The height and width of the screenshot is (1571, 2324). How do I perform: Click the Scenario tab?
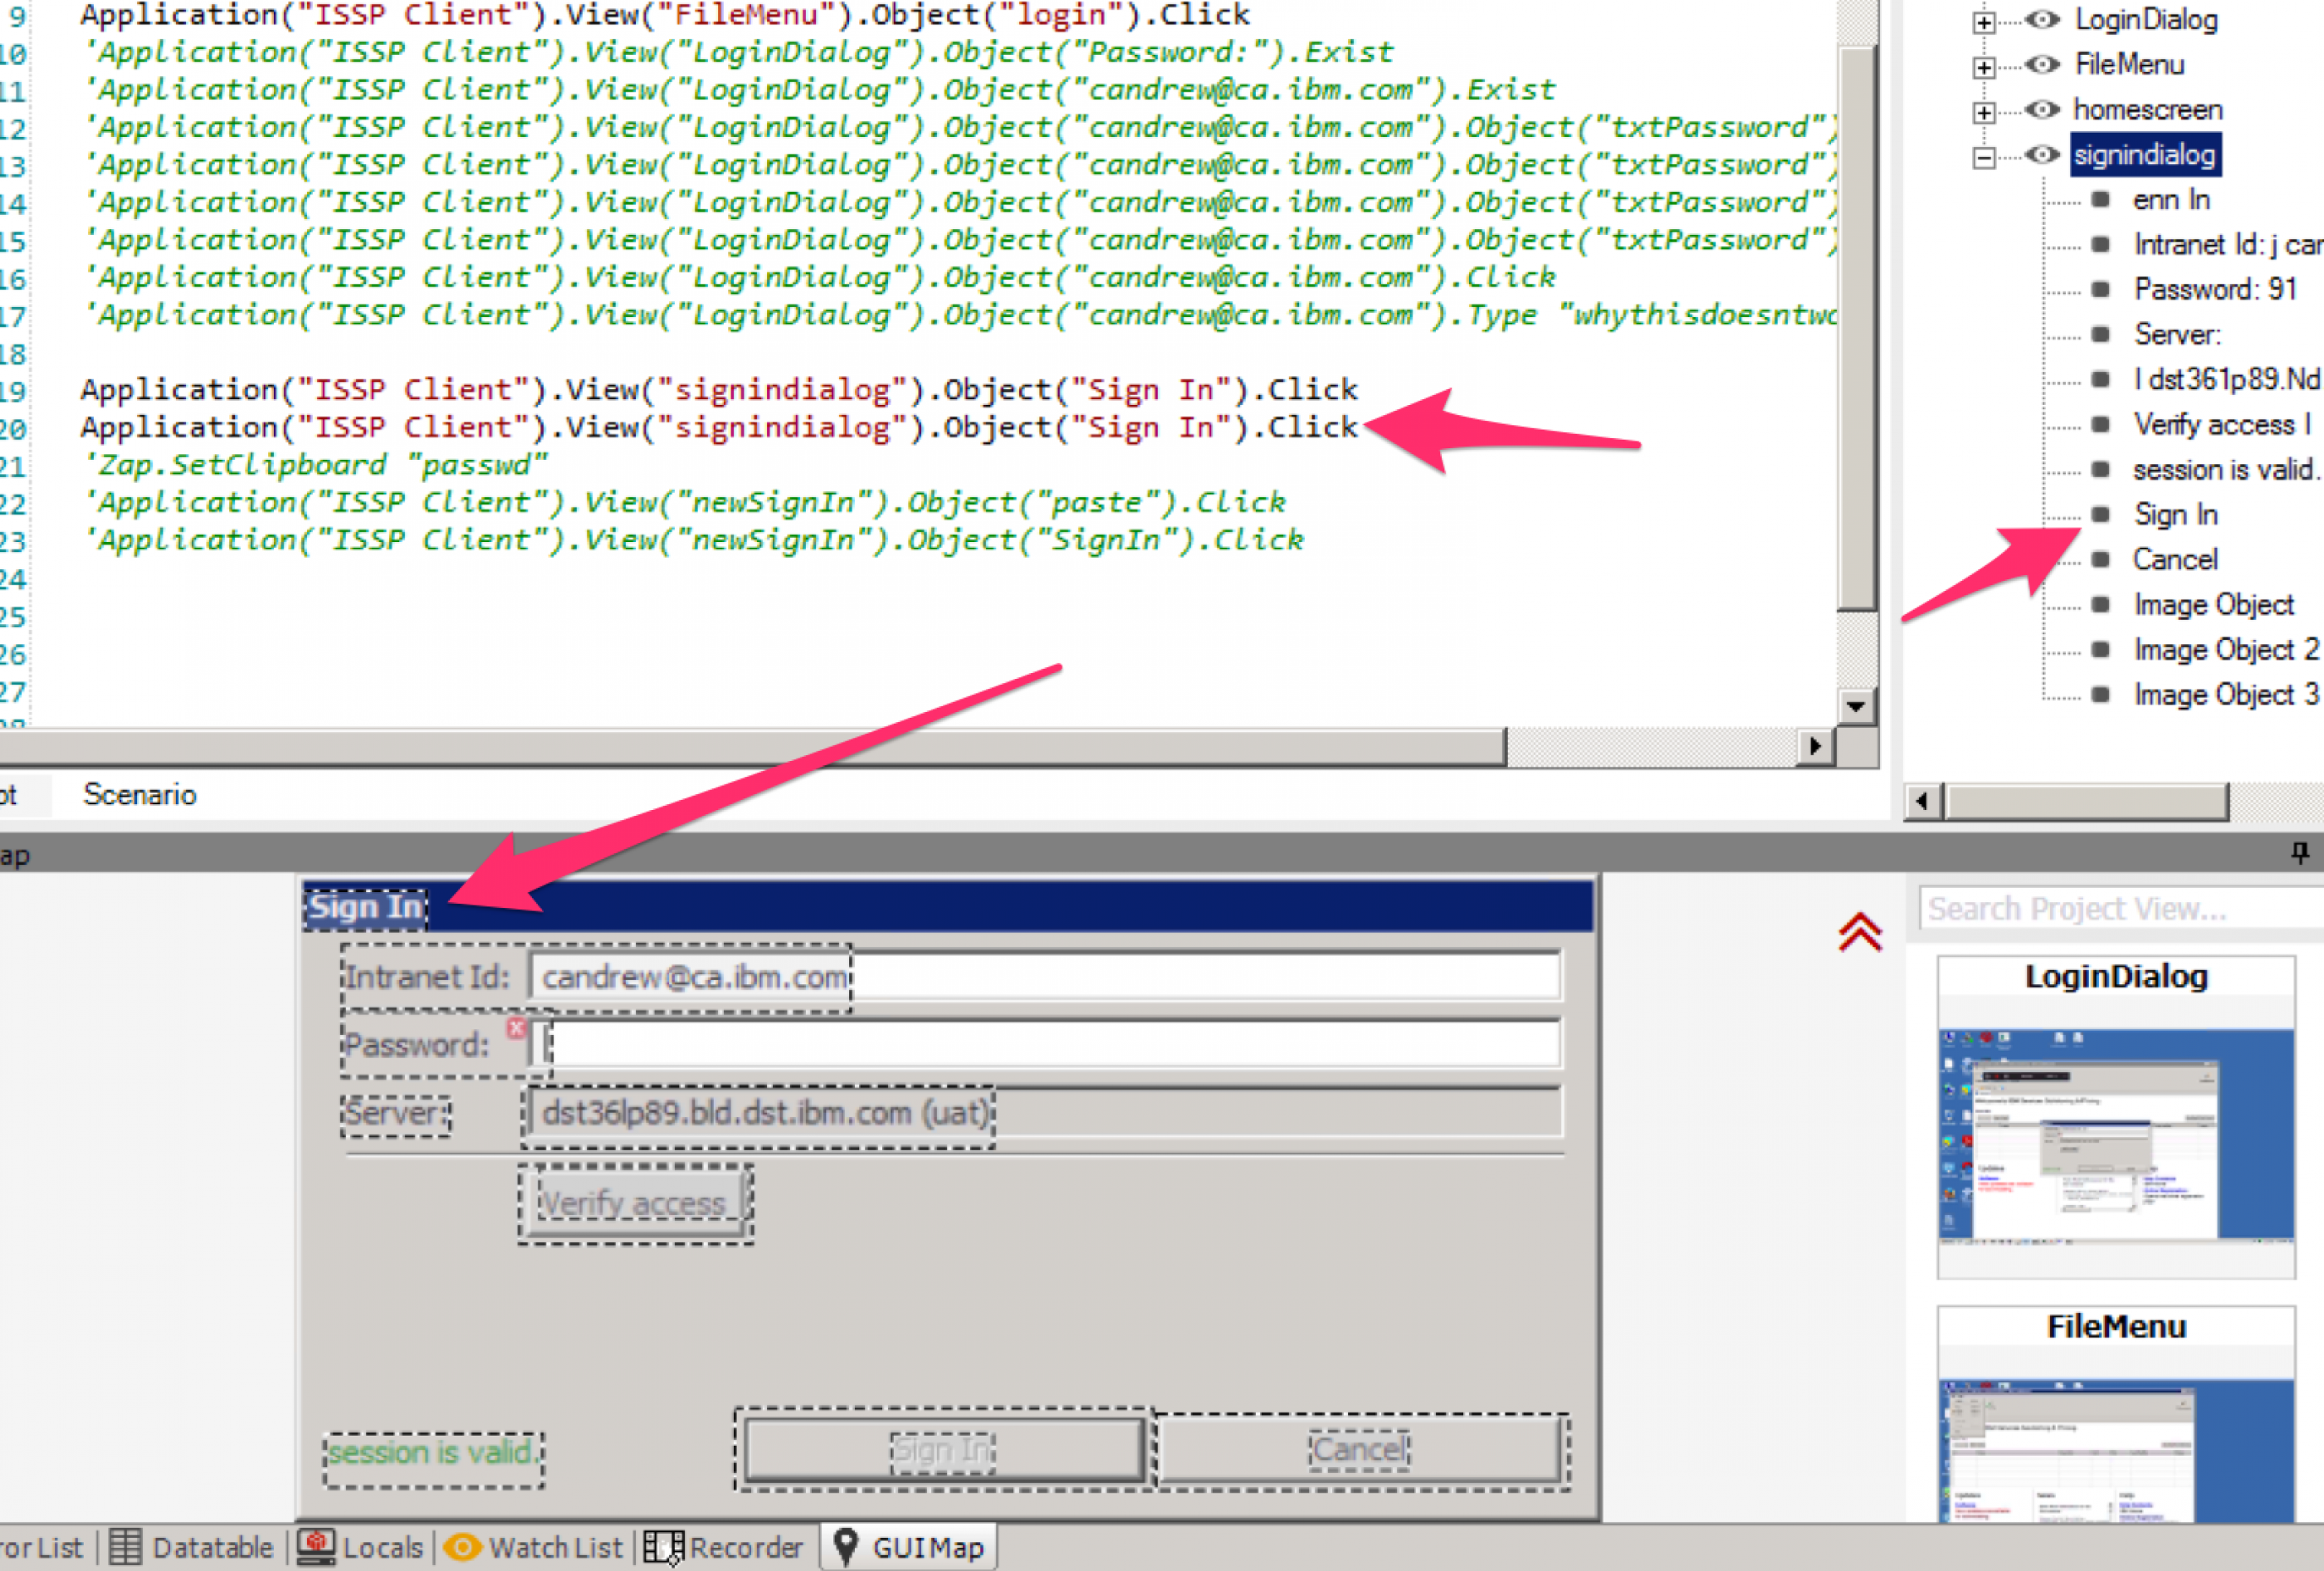tap(140, 795)
